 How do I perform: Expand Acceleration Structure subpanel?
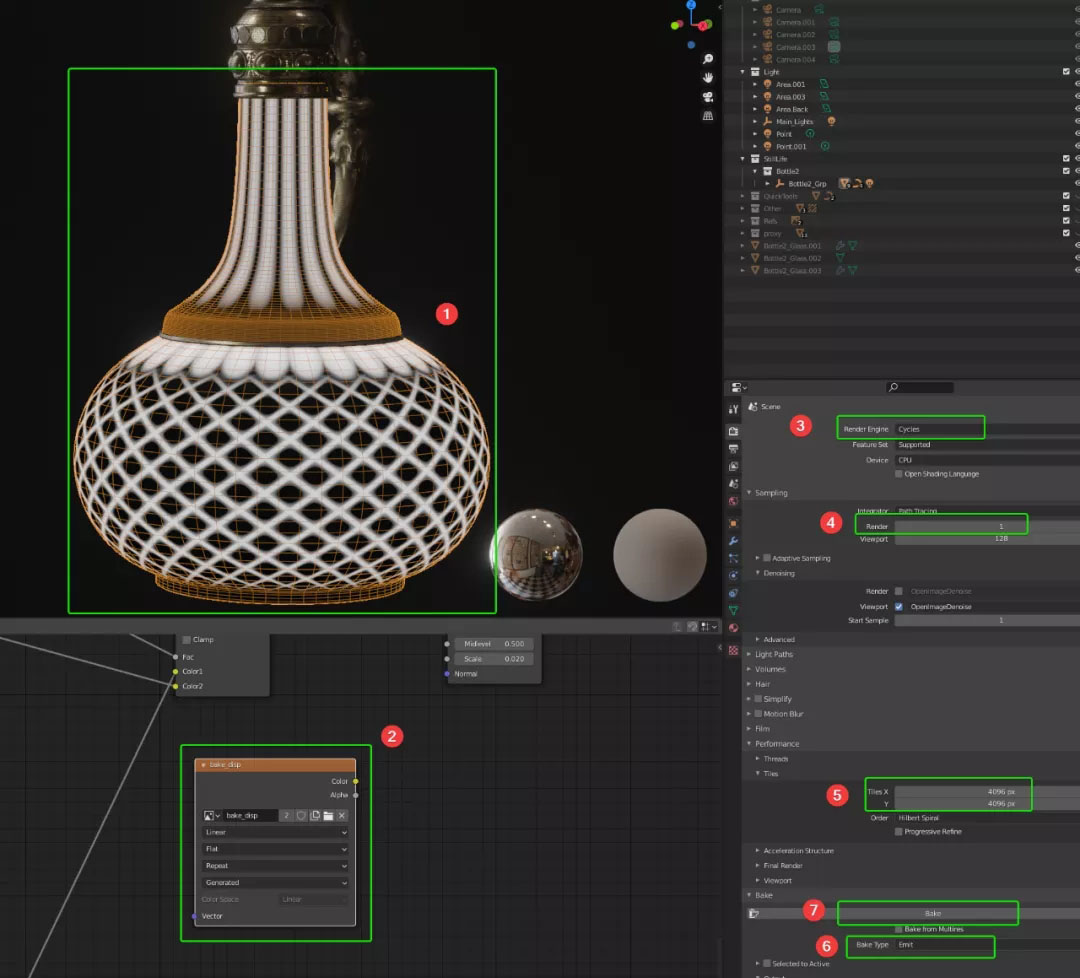pos(758,851)
